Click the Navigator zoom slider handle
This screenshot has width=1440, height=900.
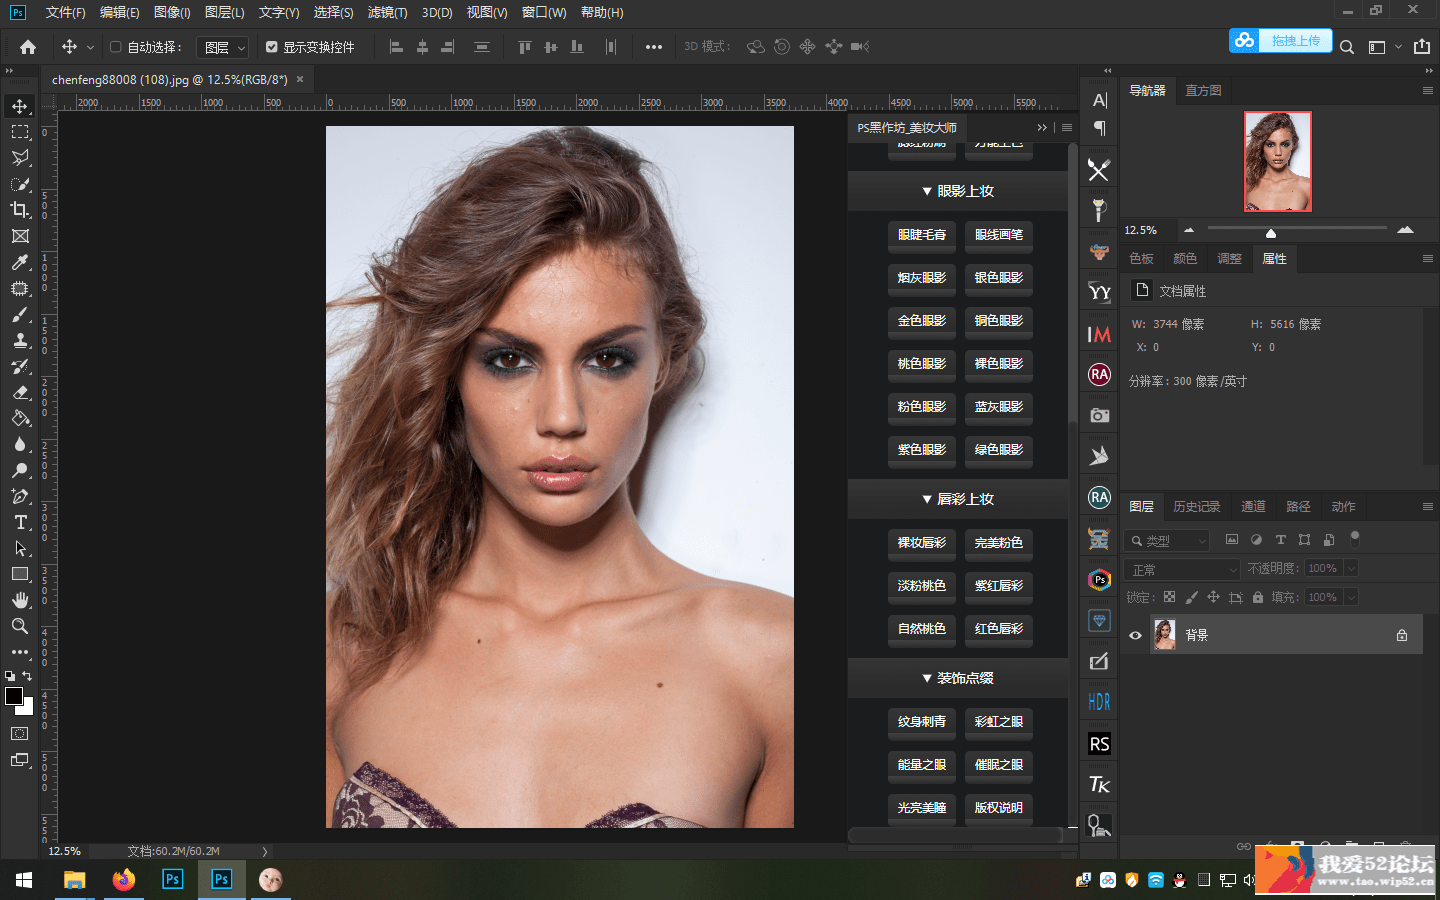pyautogui.click(x=1271, y=232)
